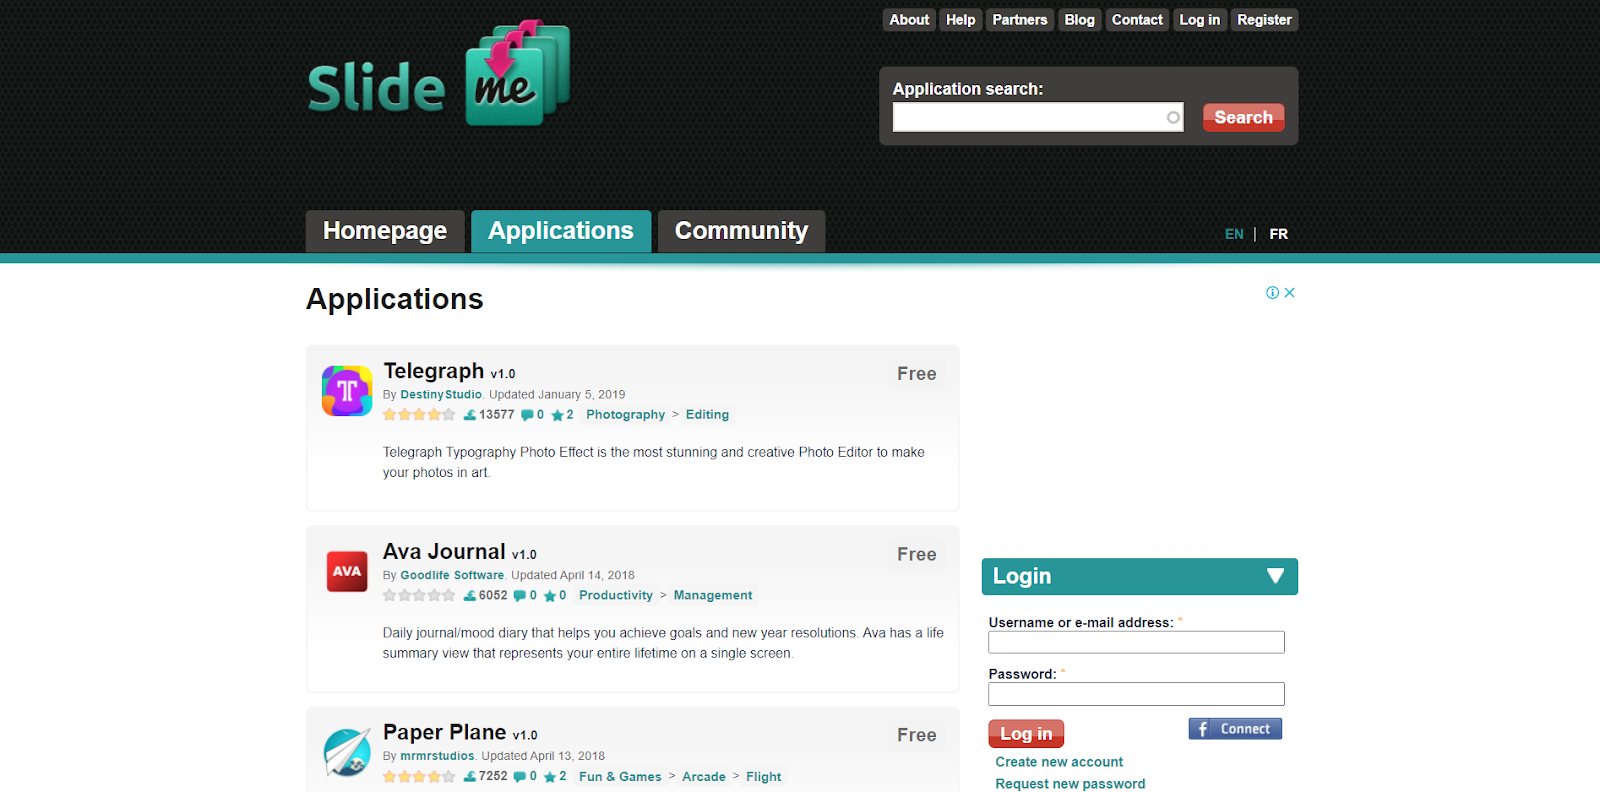Viewport: 1600px width, 792px height.
Task: Click the Create new account link
Action: 1059,762
